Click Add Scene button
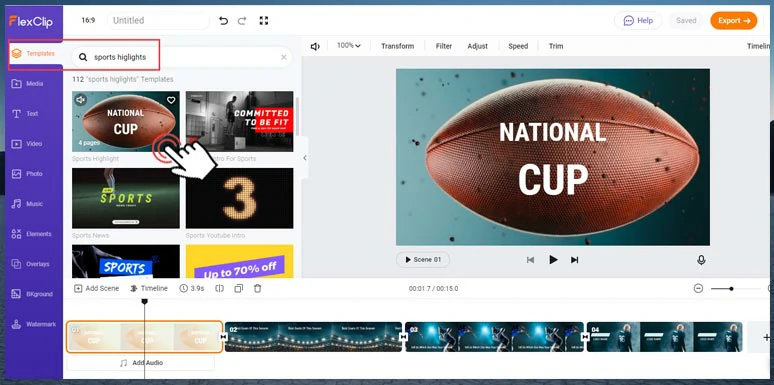The width and height of the screenshot is (774, 385). (x=97, y=288)
